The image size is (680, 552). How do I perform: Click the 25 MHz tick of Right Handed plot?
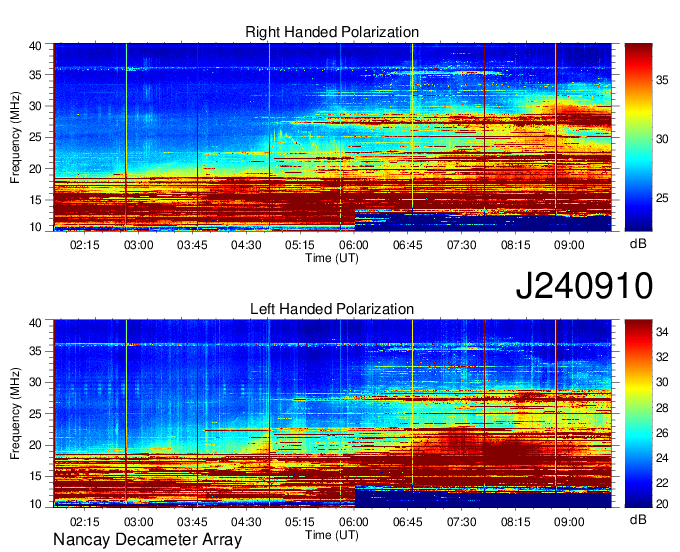pos(35,137)
